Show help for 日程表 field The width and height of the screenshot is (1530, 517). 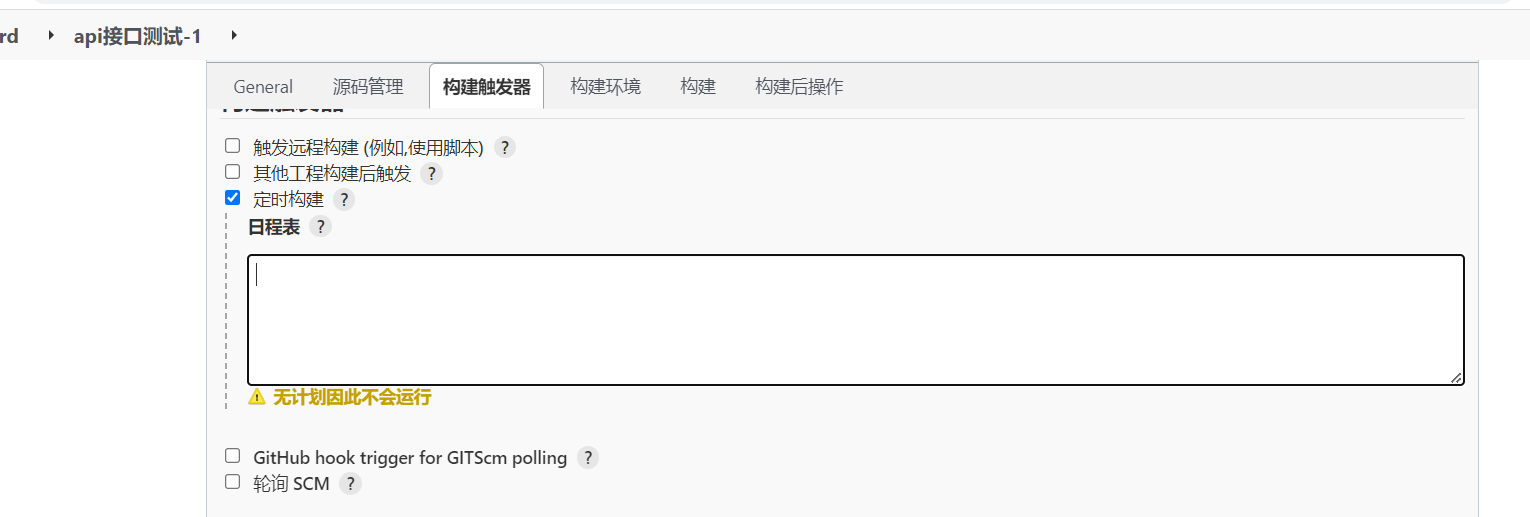point(320,227)
